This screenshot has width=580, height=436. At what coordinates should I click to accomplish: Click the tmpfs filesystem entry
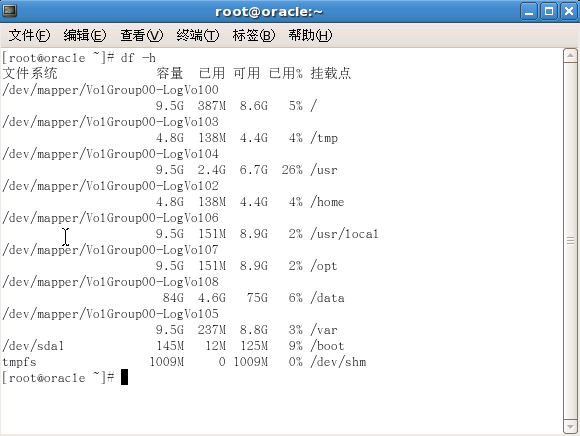tap(19, 362)
